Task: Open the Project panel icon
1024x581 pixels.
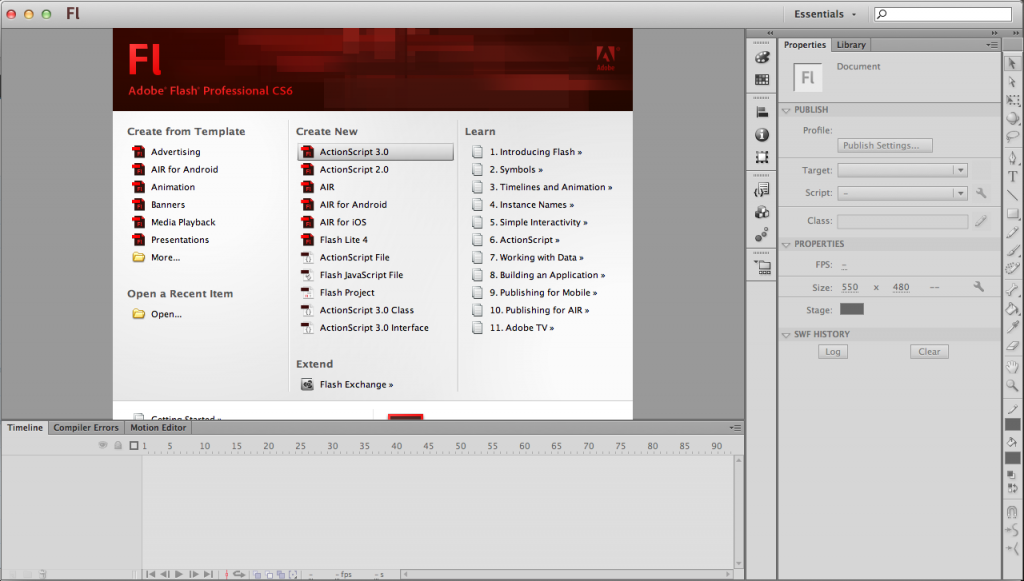Action: pos(761,267)
